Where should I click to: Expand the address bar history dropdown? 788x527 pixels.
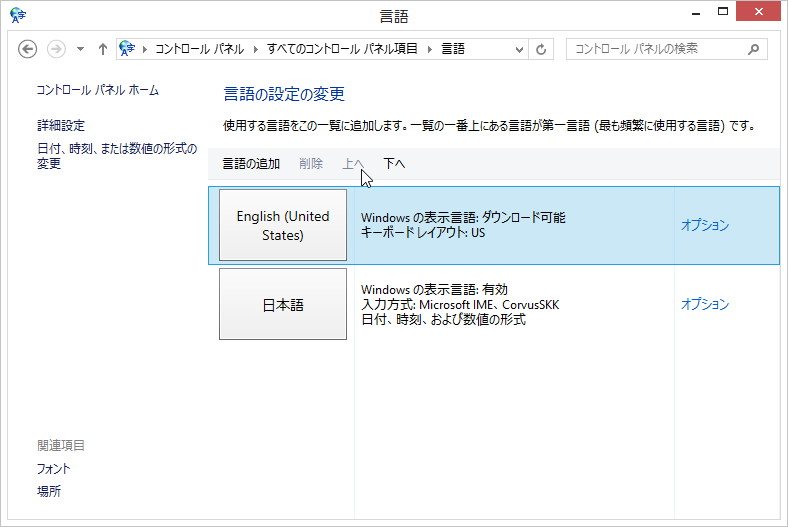click(520, 49)
